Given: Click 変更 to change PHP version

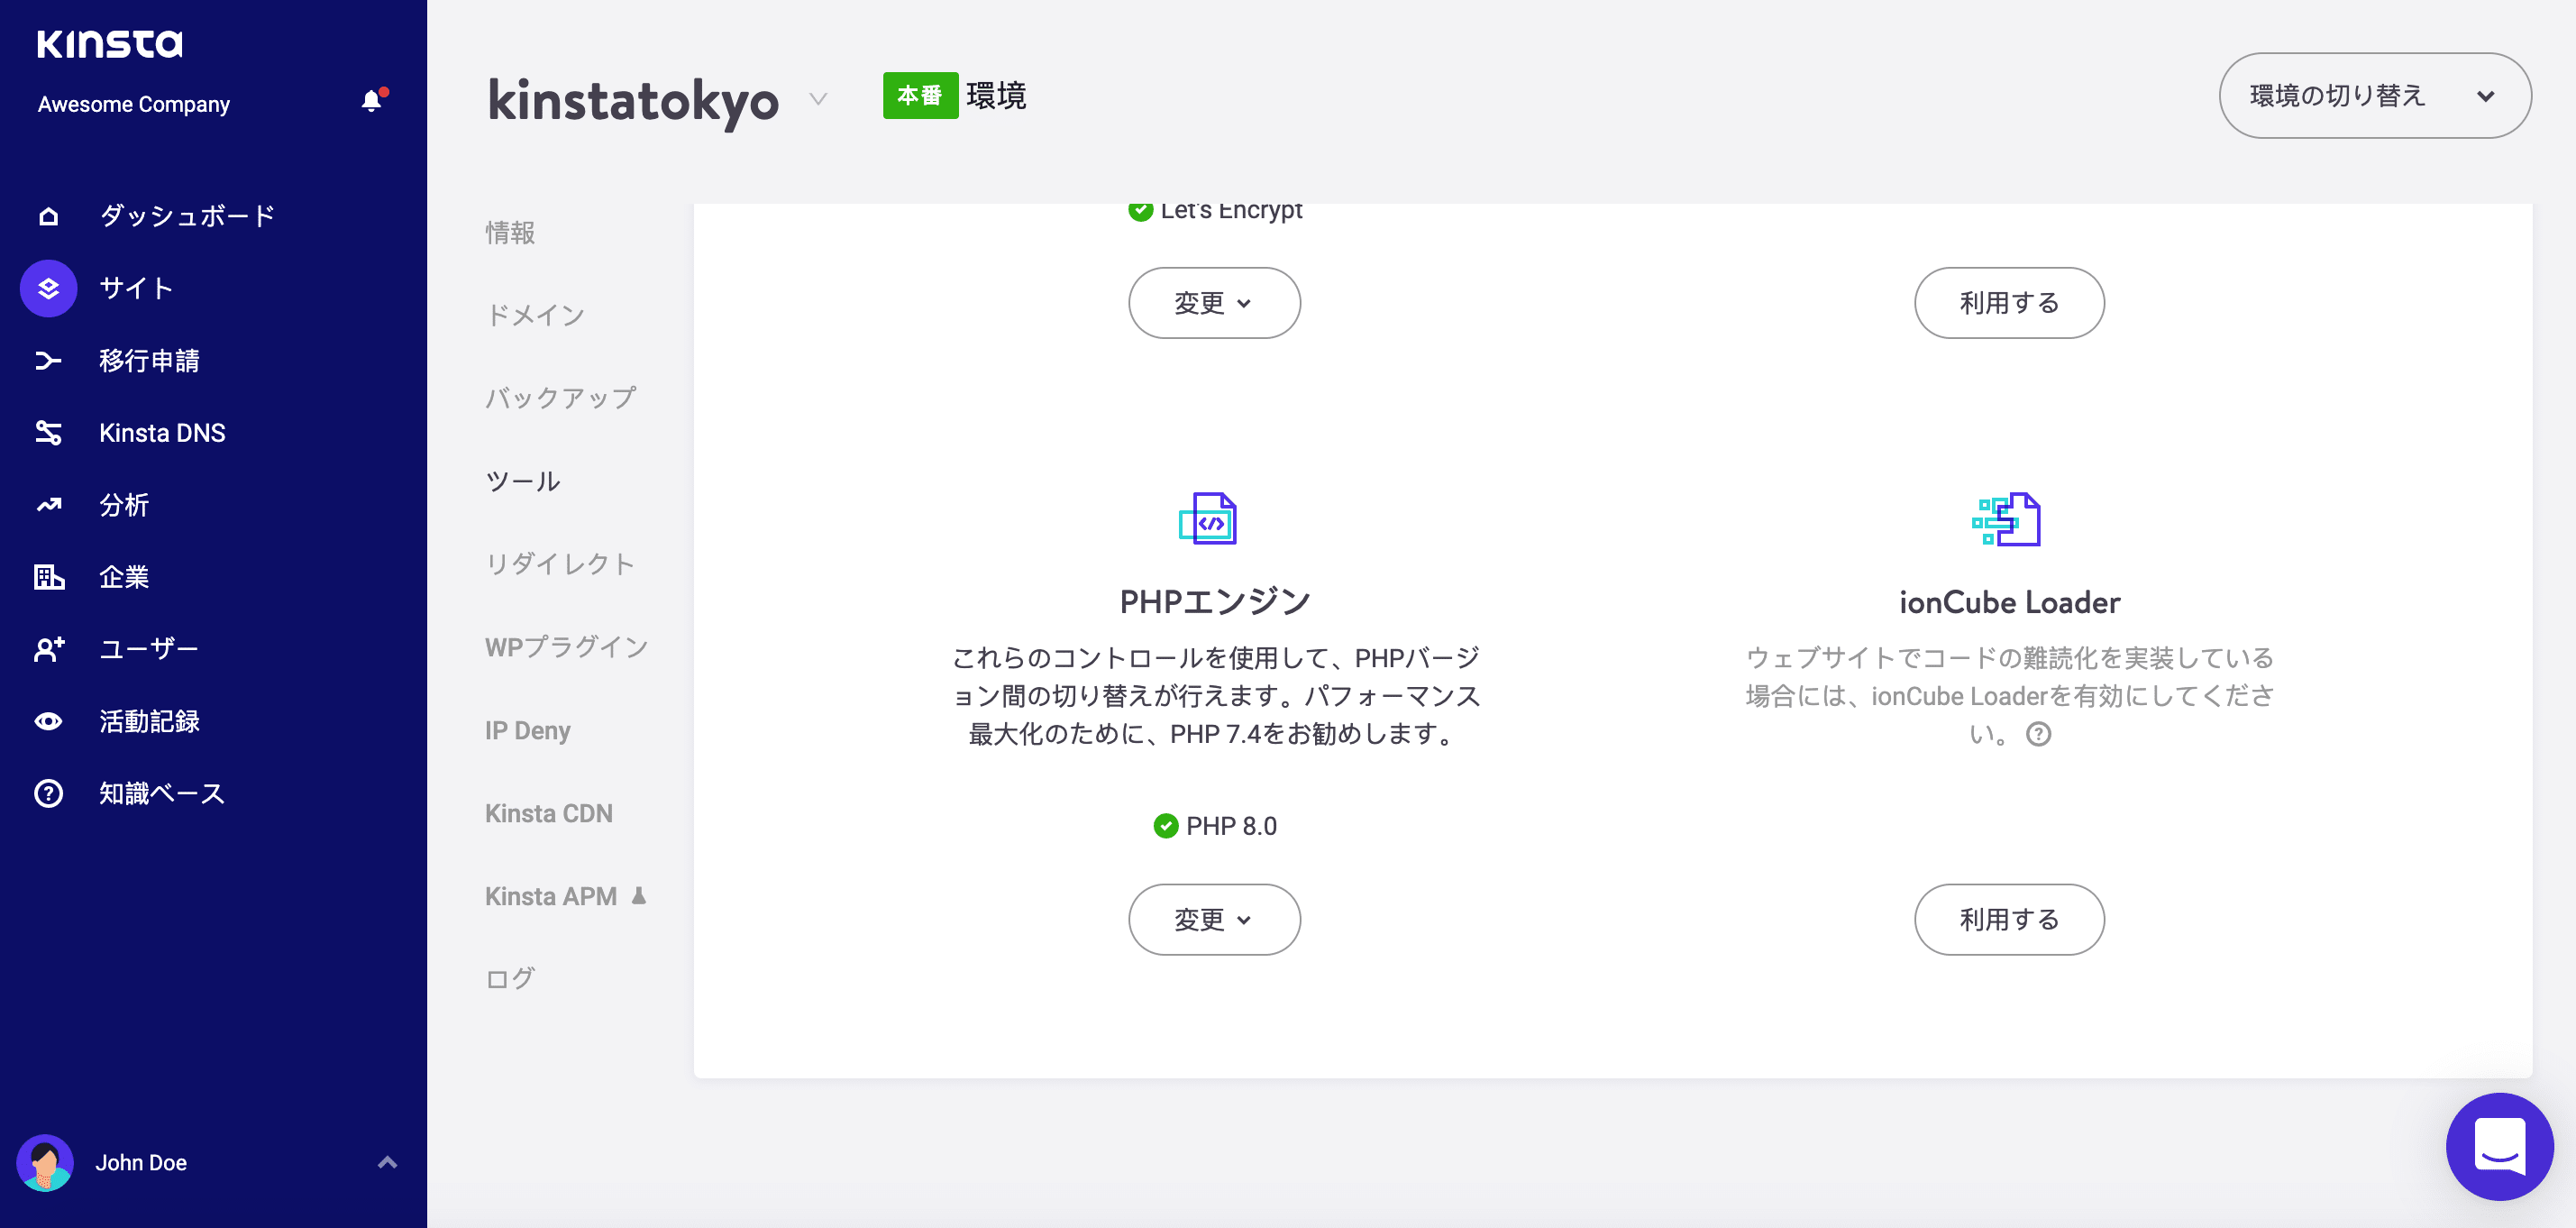Looking at the screenshot, I should [x=1214, y=919].
